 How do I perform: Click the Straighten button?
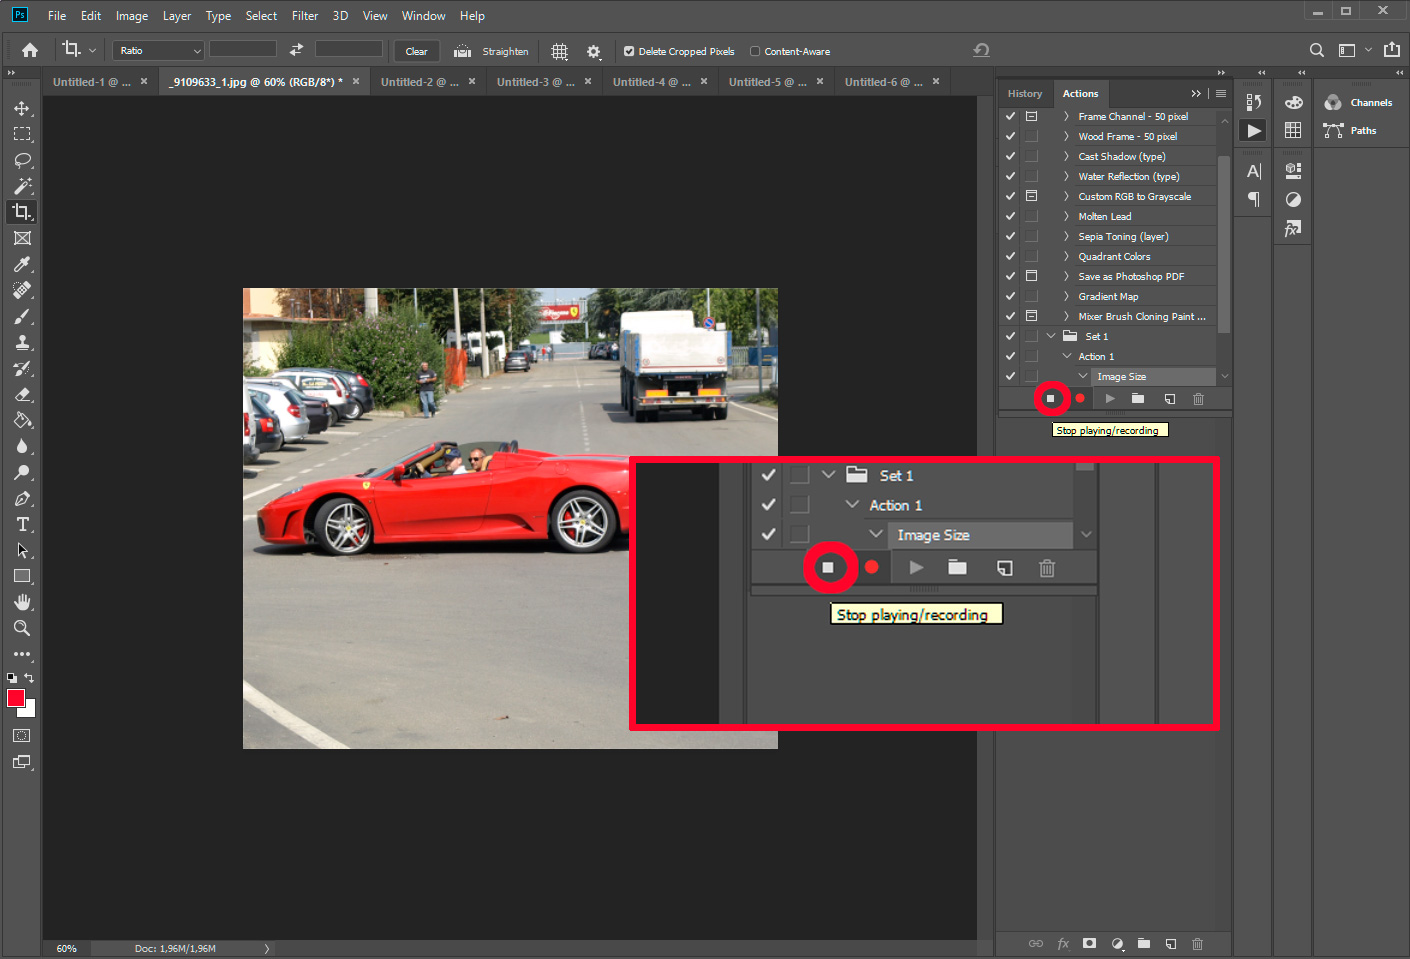491,51
